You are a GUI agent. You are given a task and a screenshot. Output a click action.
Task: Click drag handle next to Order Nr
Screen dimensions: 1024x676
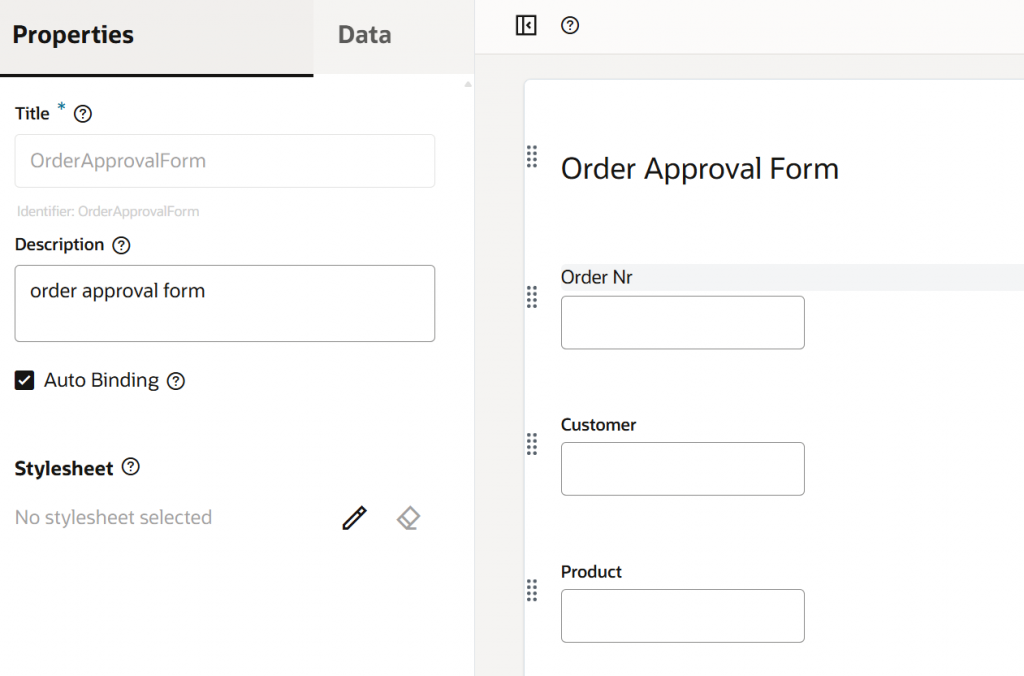[x=532, y=297]
